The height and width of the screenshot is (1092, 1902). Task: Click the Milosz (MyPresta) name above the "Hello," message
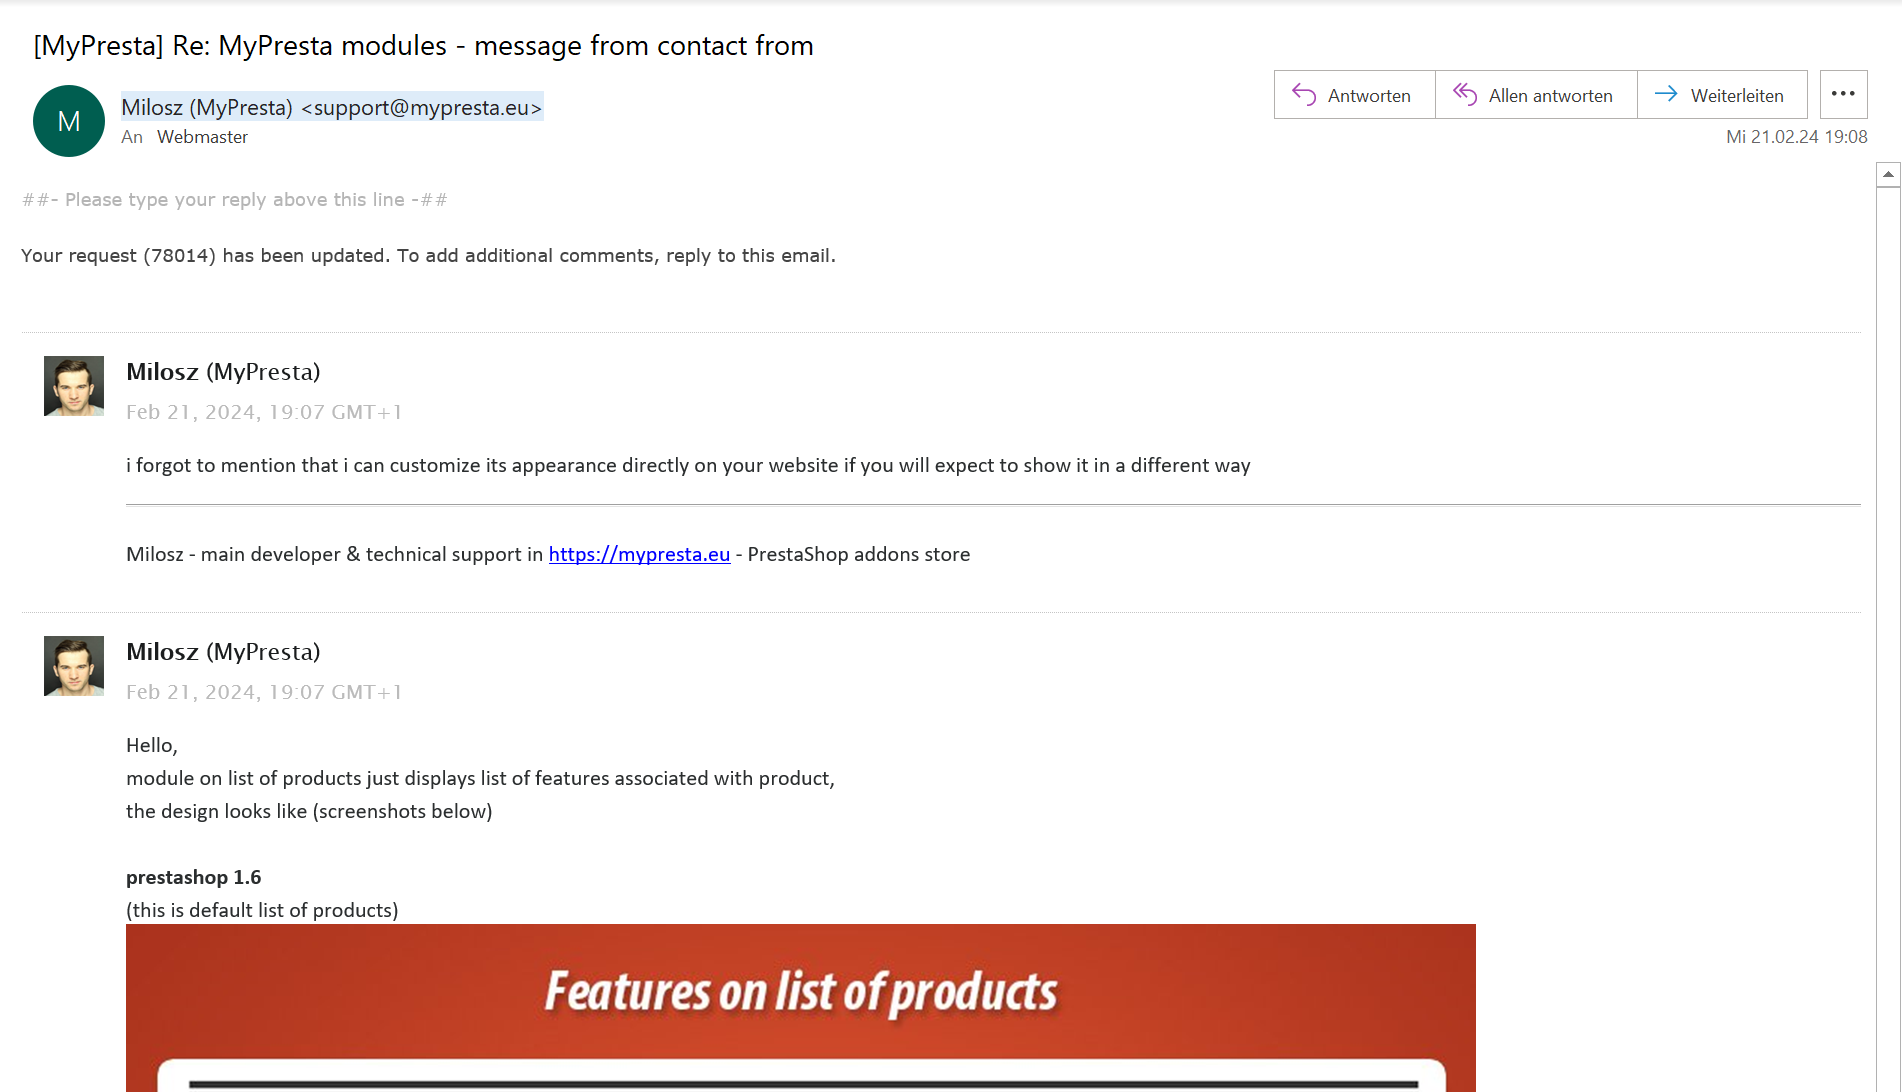223,652
